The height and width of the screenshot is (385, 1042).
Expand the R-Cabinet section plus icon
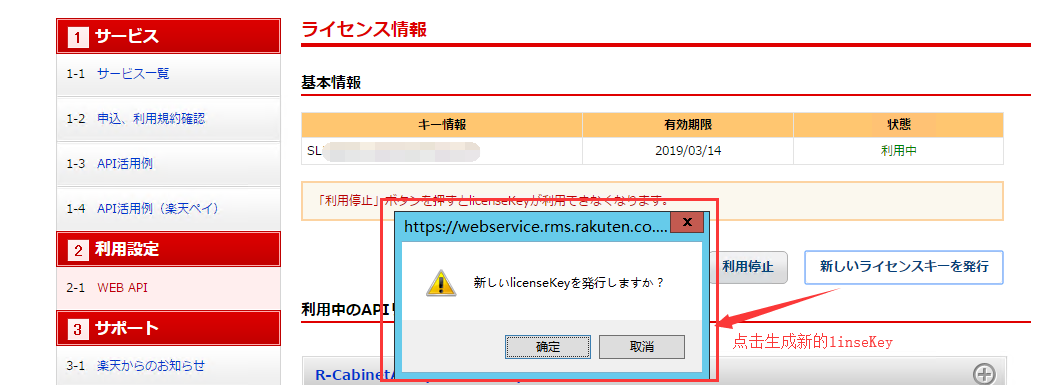[x=984, y=373]
